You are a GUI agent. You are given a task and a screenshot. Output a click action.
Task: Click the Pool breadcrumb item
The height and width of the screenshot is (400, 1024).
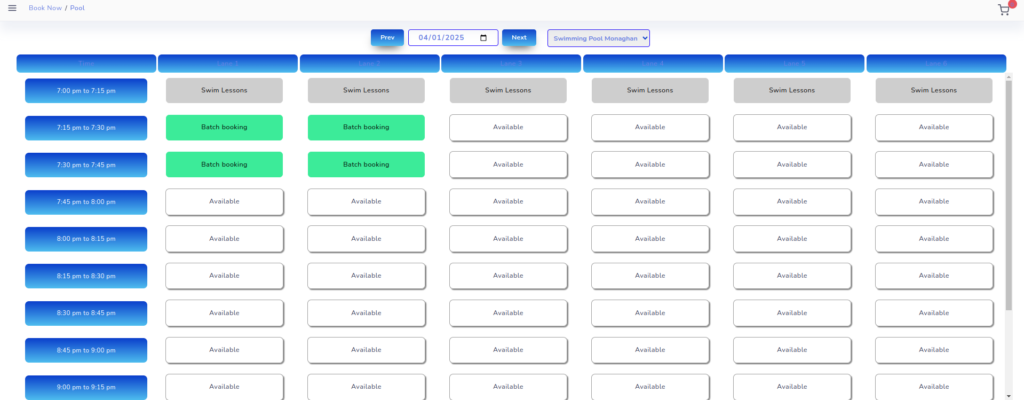click(x=77, y=8)
